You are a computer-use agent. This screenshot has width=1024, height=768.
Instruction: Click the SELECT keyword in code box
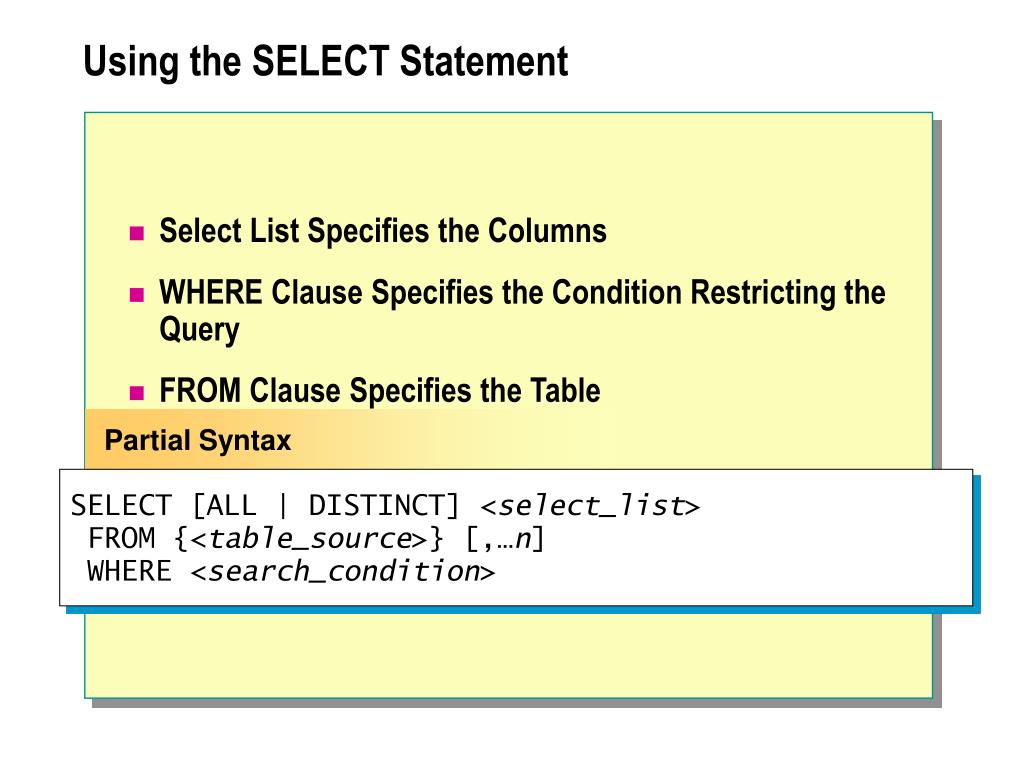coord(121,506)
